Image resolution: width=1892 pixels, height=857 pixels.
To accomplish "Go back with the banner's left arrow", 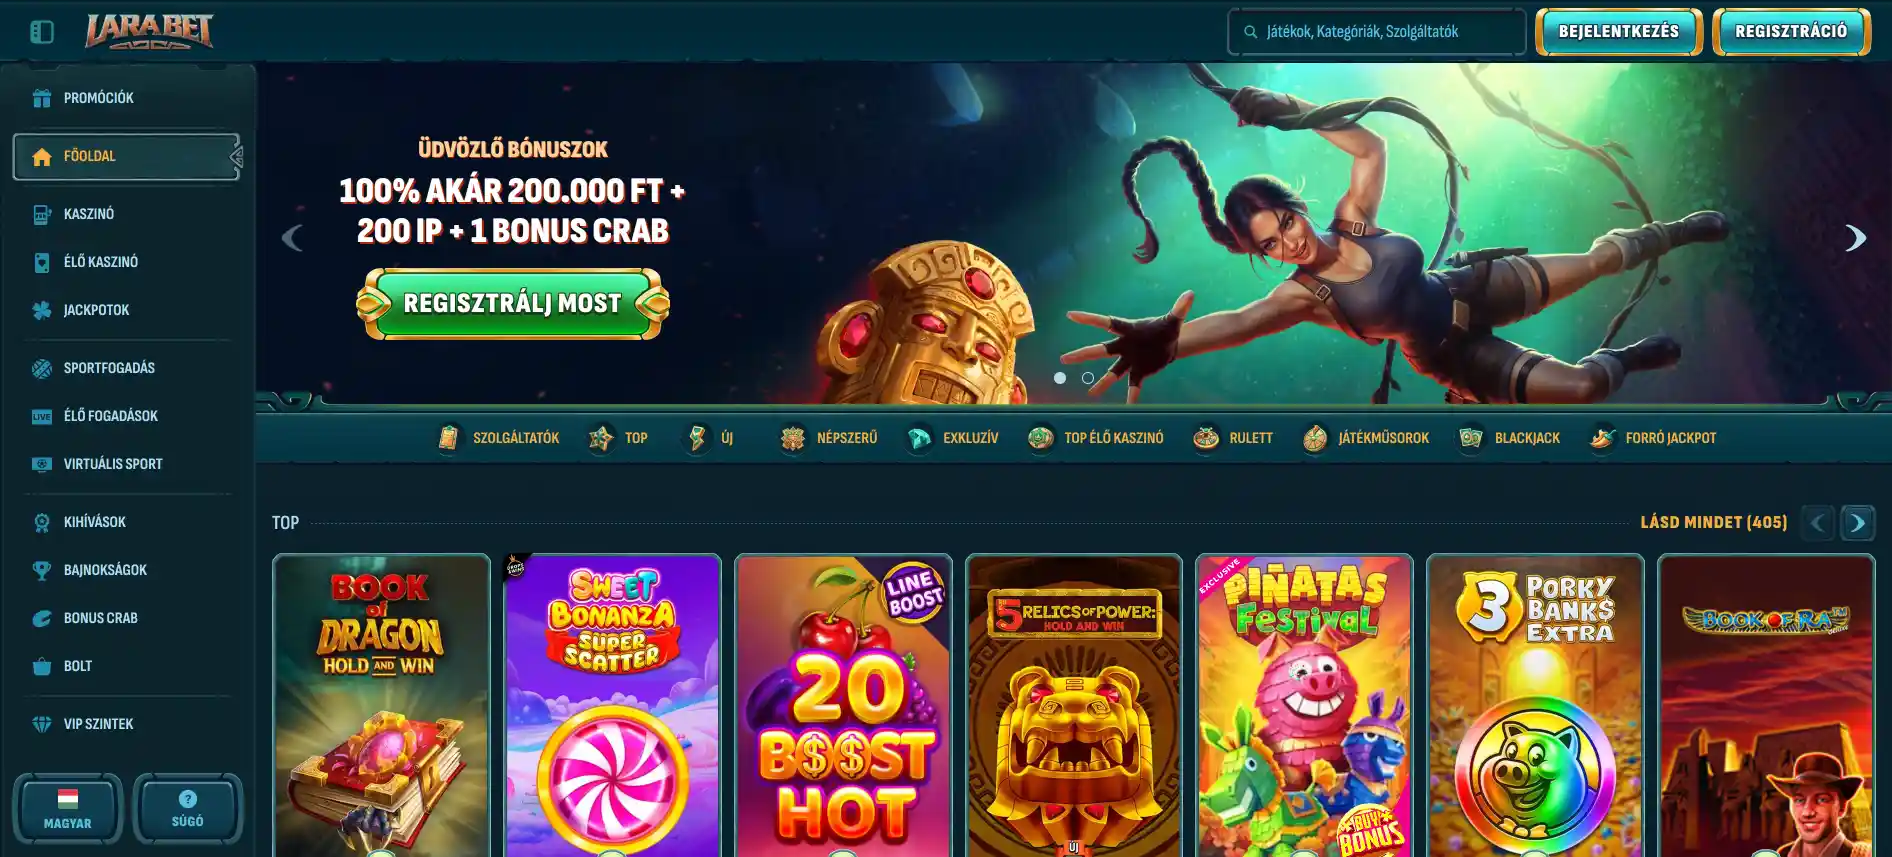I will coord(292,238).
